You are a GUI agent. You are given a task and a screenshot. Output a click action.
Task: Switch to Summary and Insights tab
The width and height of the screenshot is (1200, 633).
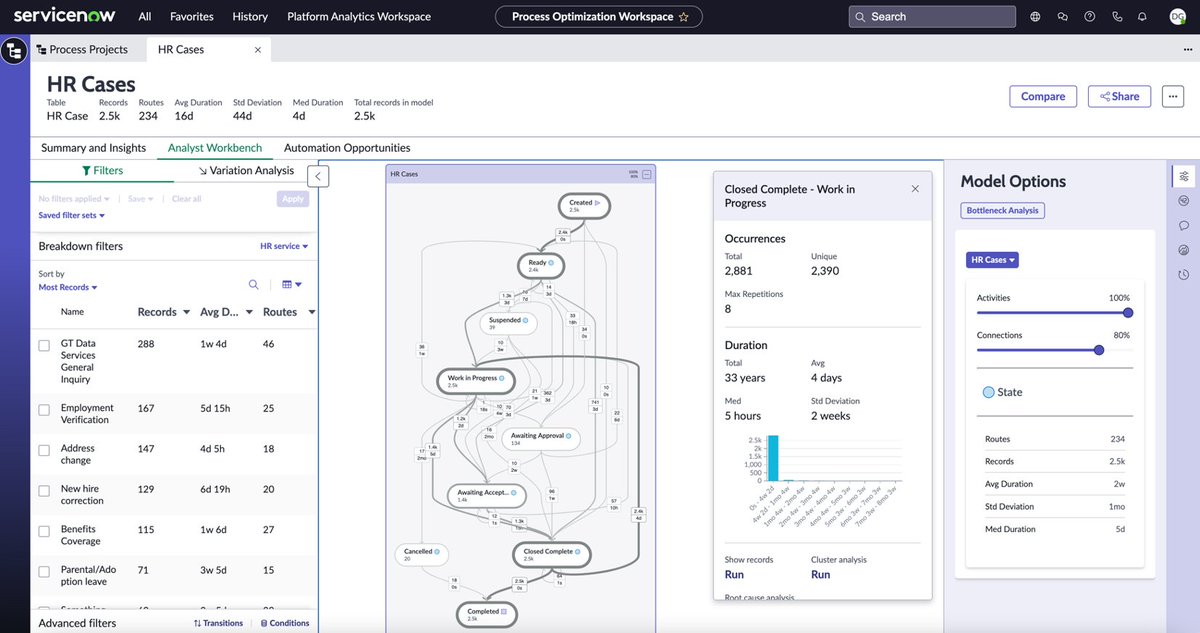[93, 148]
